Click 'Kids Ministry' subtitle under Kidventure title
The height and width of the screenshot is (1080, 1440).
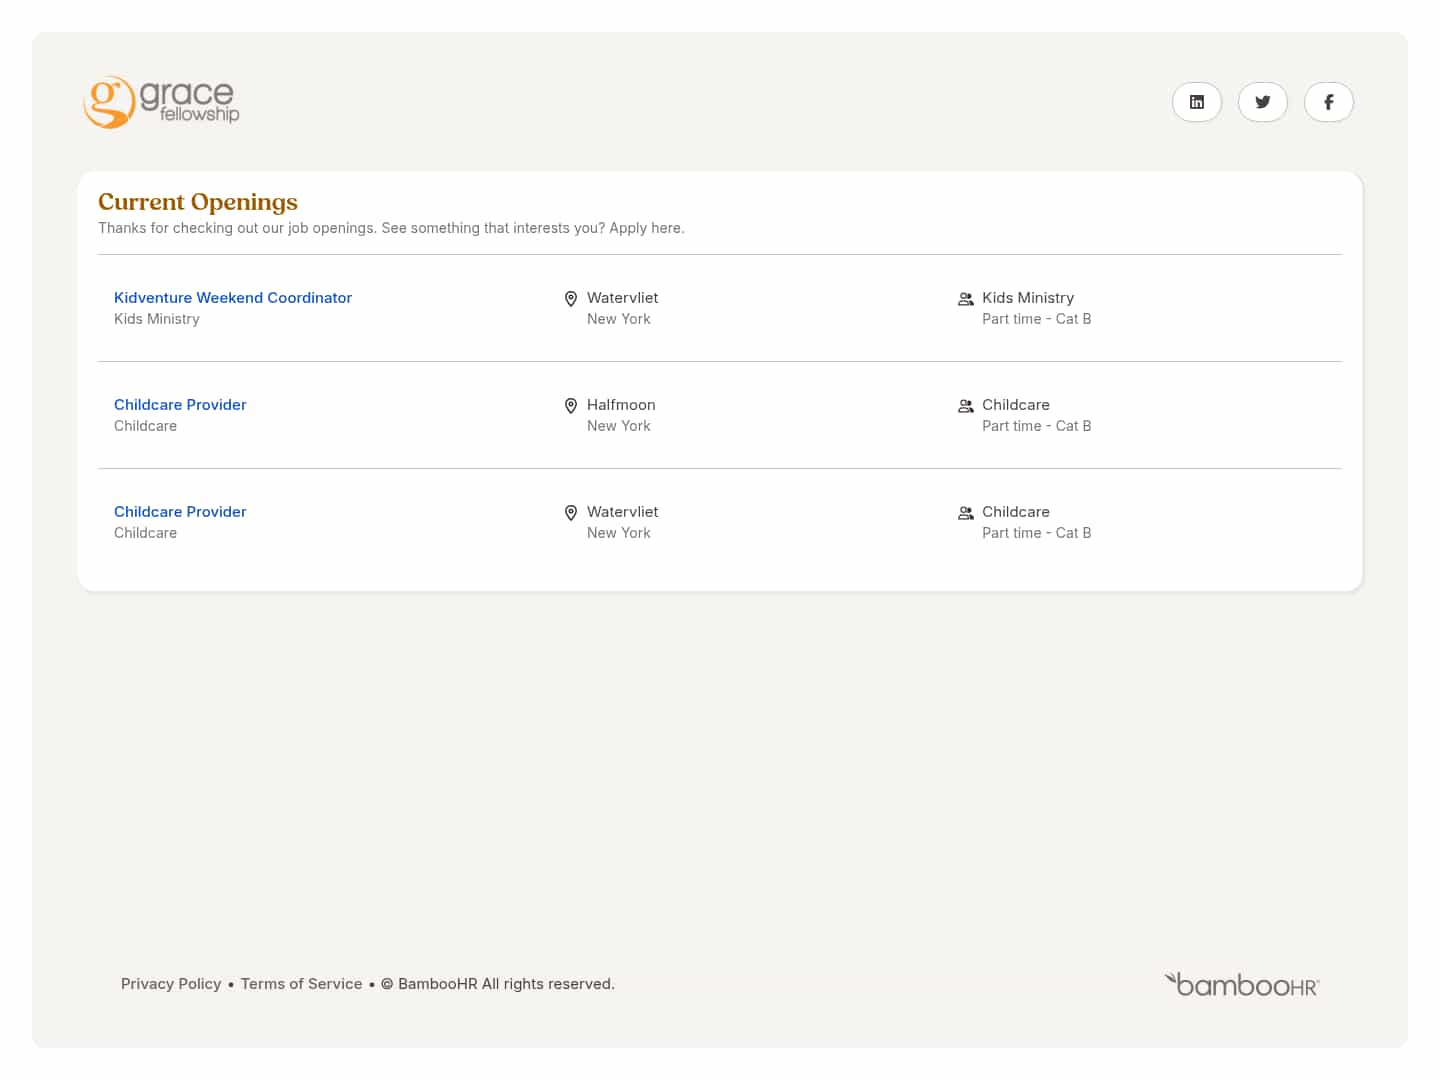(x=157, y=319)
